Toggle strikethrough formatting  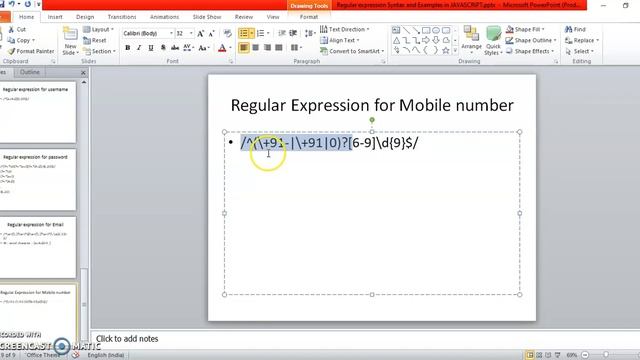point(175,48)
